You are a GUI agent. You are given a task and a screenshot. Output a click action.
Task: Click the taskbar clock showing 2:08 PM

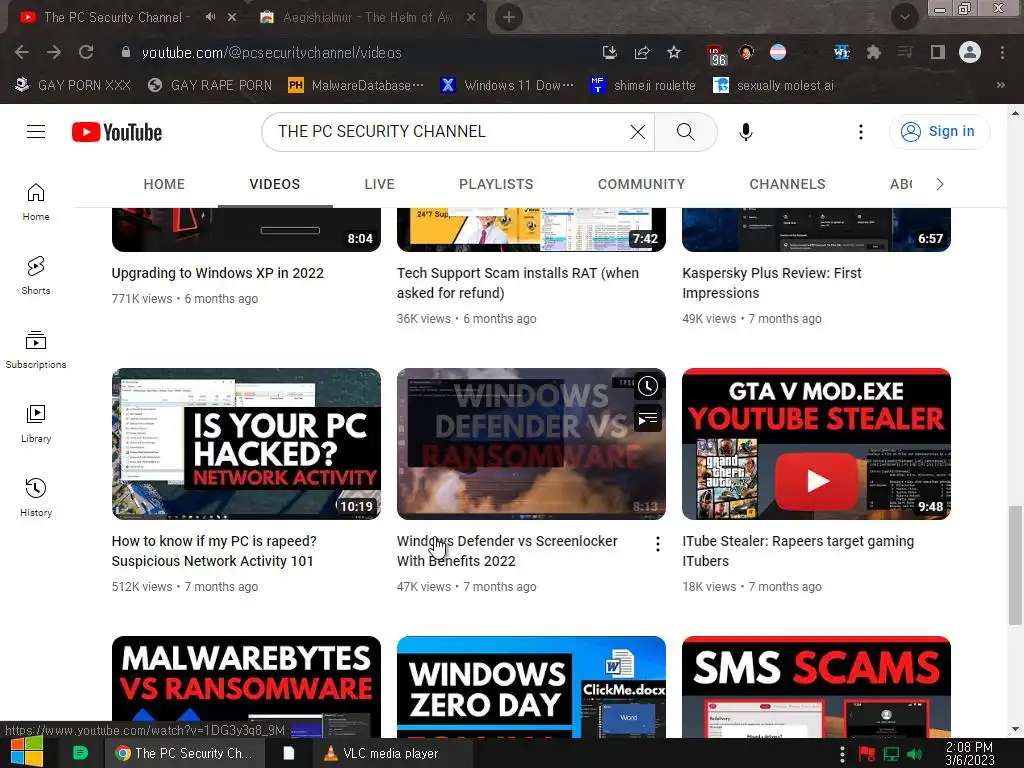click(969, 754)
